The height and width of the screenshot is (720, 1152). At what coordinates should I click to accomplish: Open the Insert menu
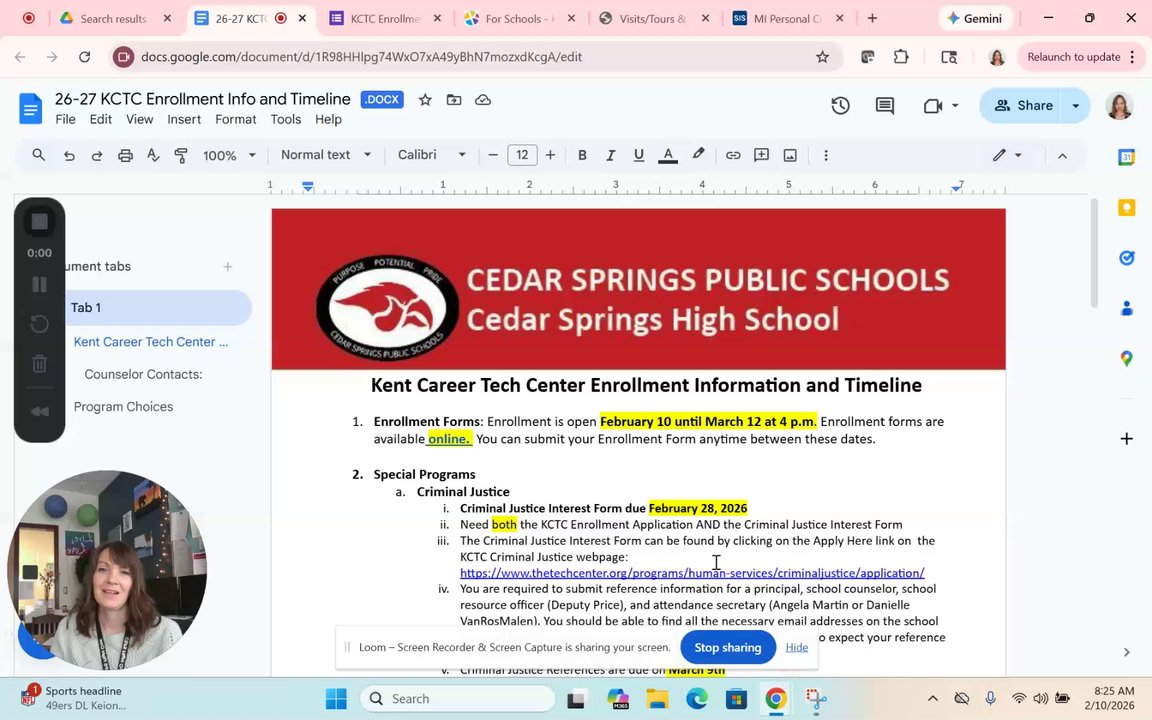[x=184, y=119]
